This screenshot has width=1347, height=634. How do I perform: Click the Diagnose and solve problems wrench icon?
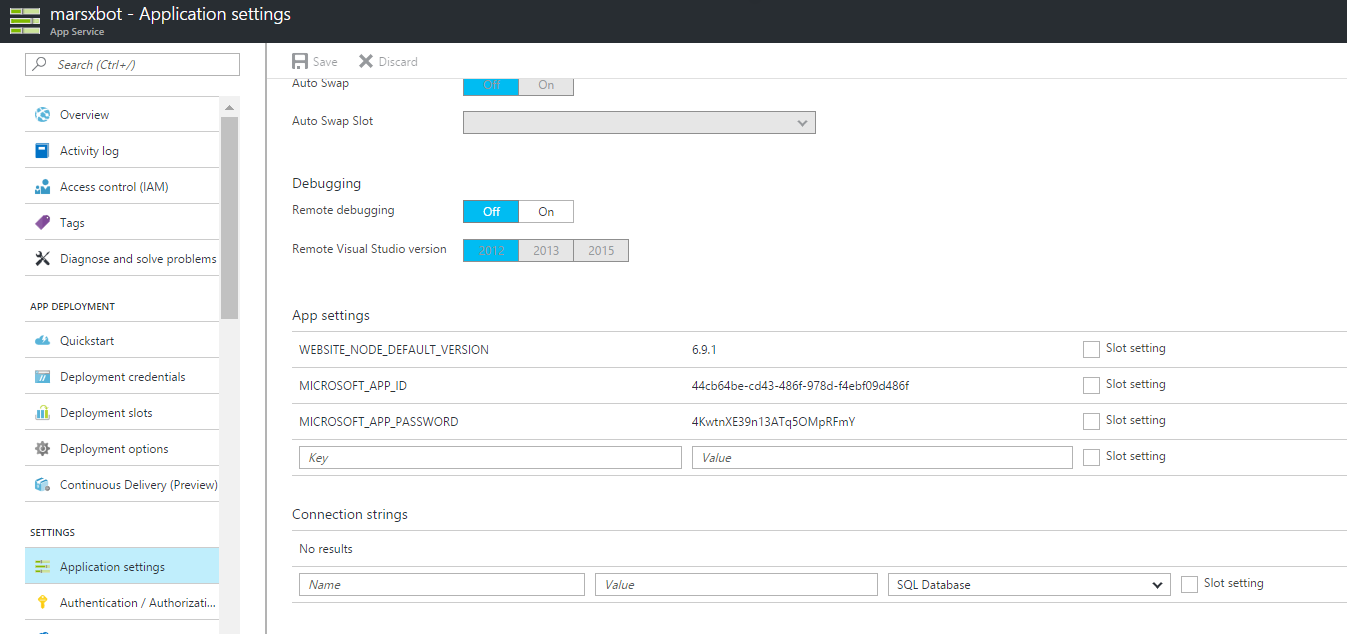(42, 259)
